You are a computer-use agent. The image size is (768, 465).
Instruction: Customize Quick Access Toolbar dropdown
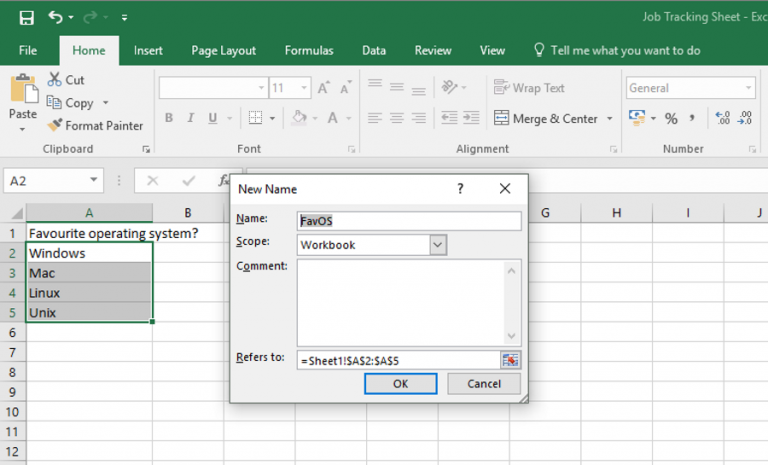coord(124,18)
